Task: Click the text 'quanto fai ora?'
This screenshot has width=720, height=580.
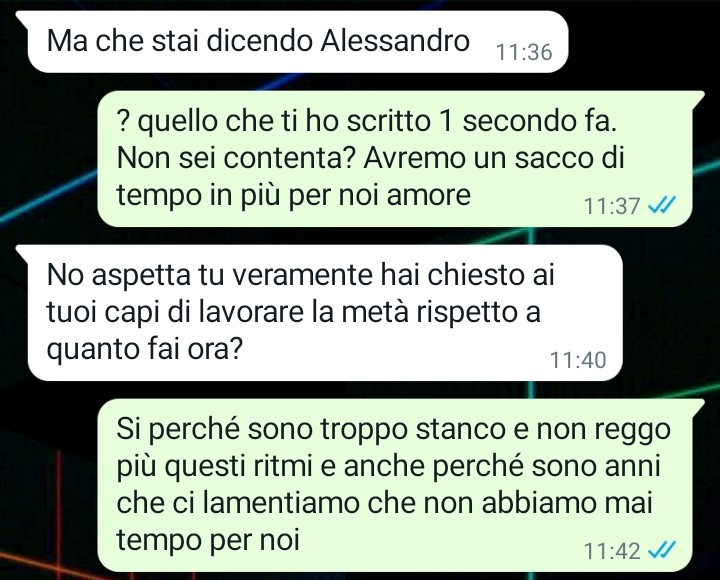Action: (x=144, y=350)
